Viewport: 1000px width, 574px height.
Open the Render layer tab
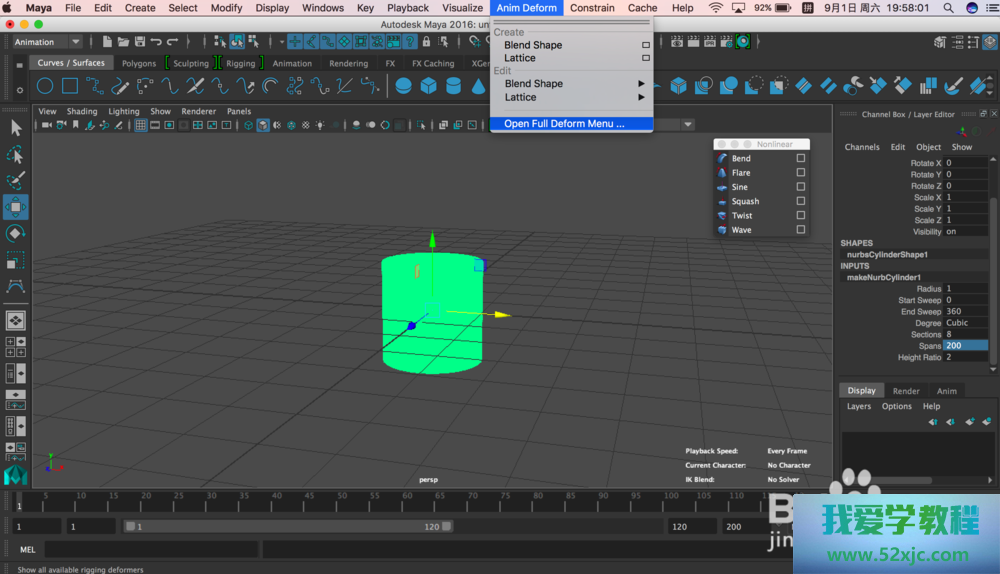(x=906, y=391)
